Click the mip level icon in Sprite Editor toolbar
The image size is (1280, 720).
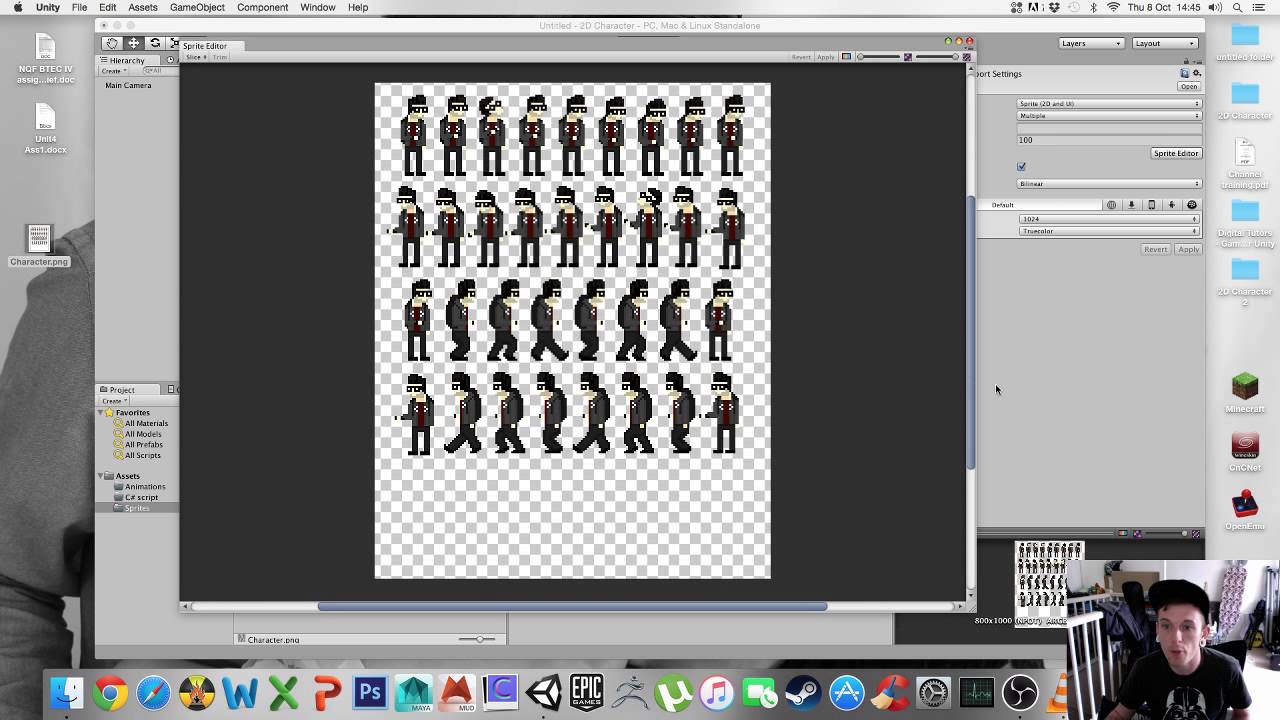[x=908, y=57]
